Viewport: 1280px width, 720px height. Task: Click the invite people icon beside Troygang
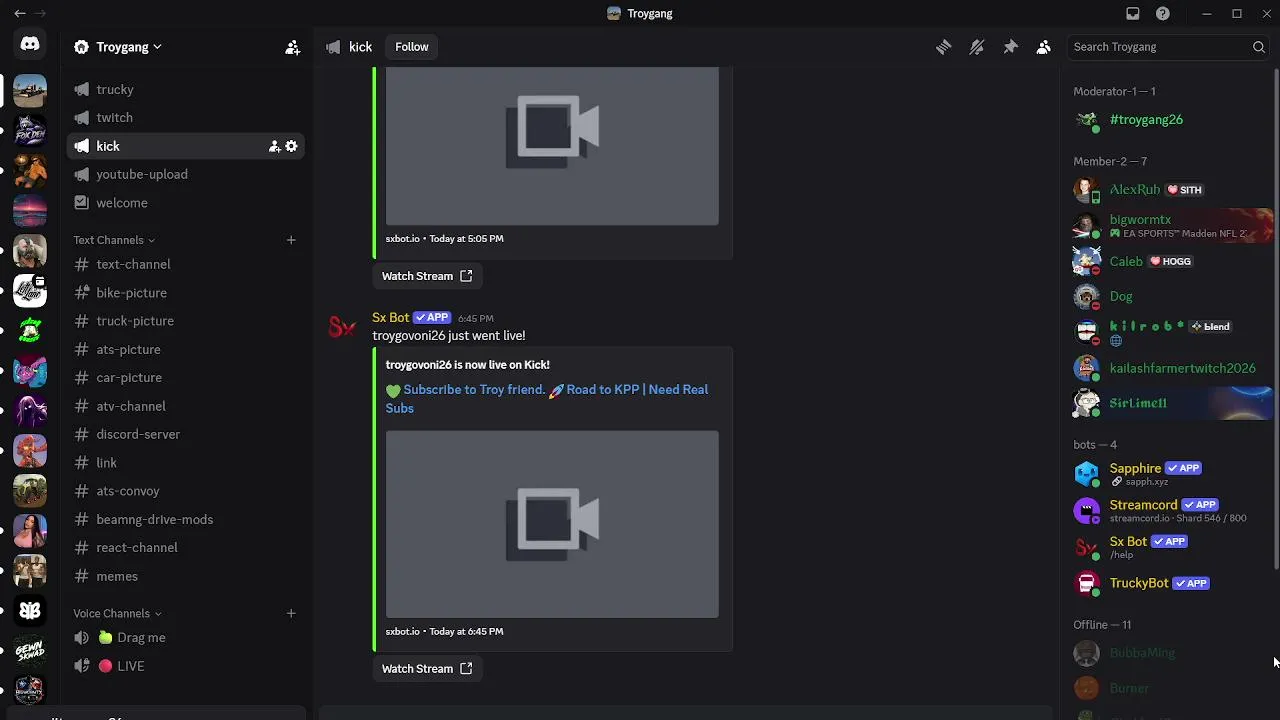(292, 47)
